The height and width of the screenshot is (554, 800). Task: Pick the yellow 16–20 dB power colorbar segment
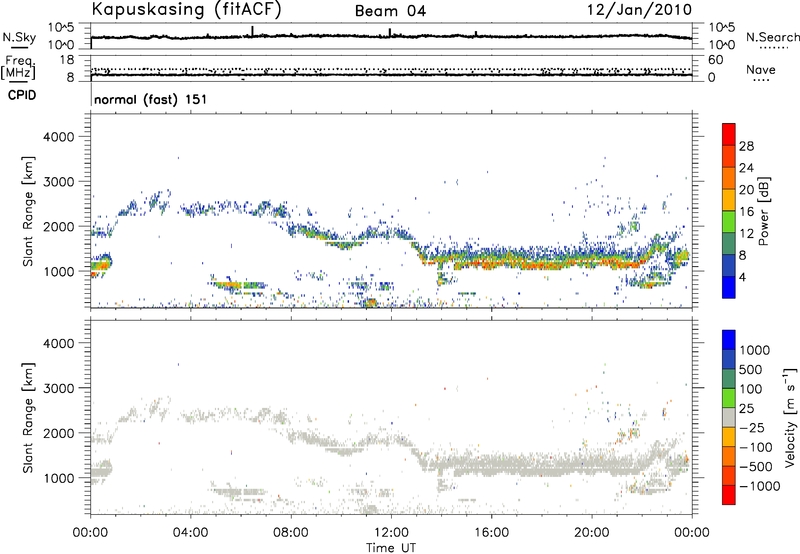(729, 200)
